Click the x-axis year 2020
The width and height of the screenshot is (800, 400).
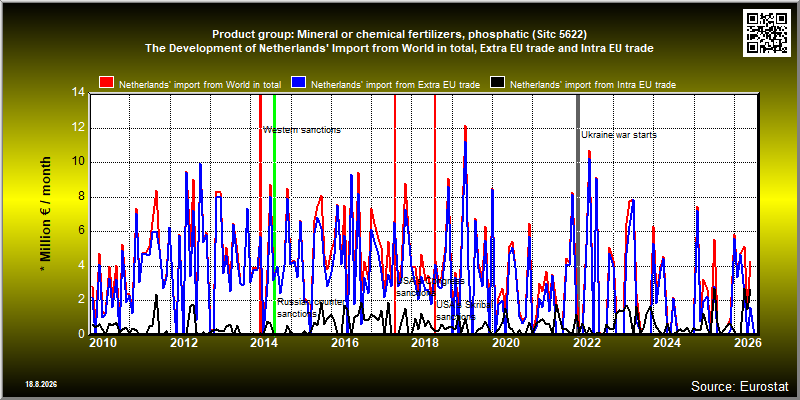coord(505,343)
